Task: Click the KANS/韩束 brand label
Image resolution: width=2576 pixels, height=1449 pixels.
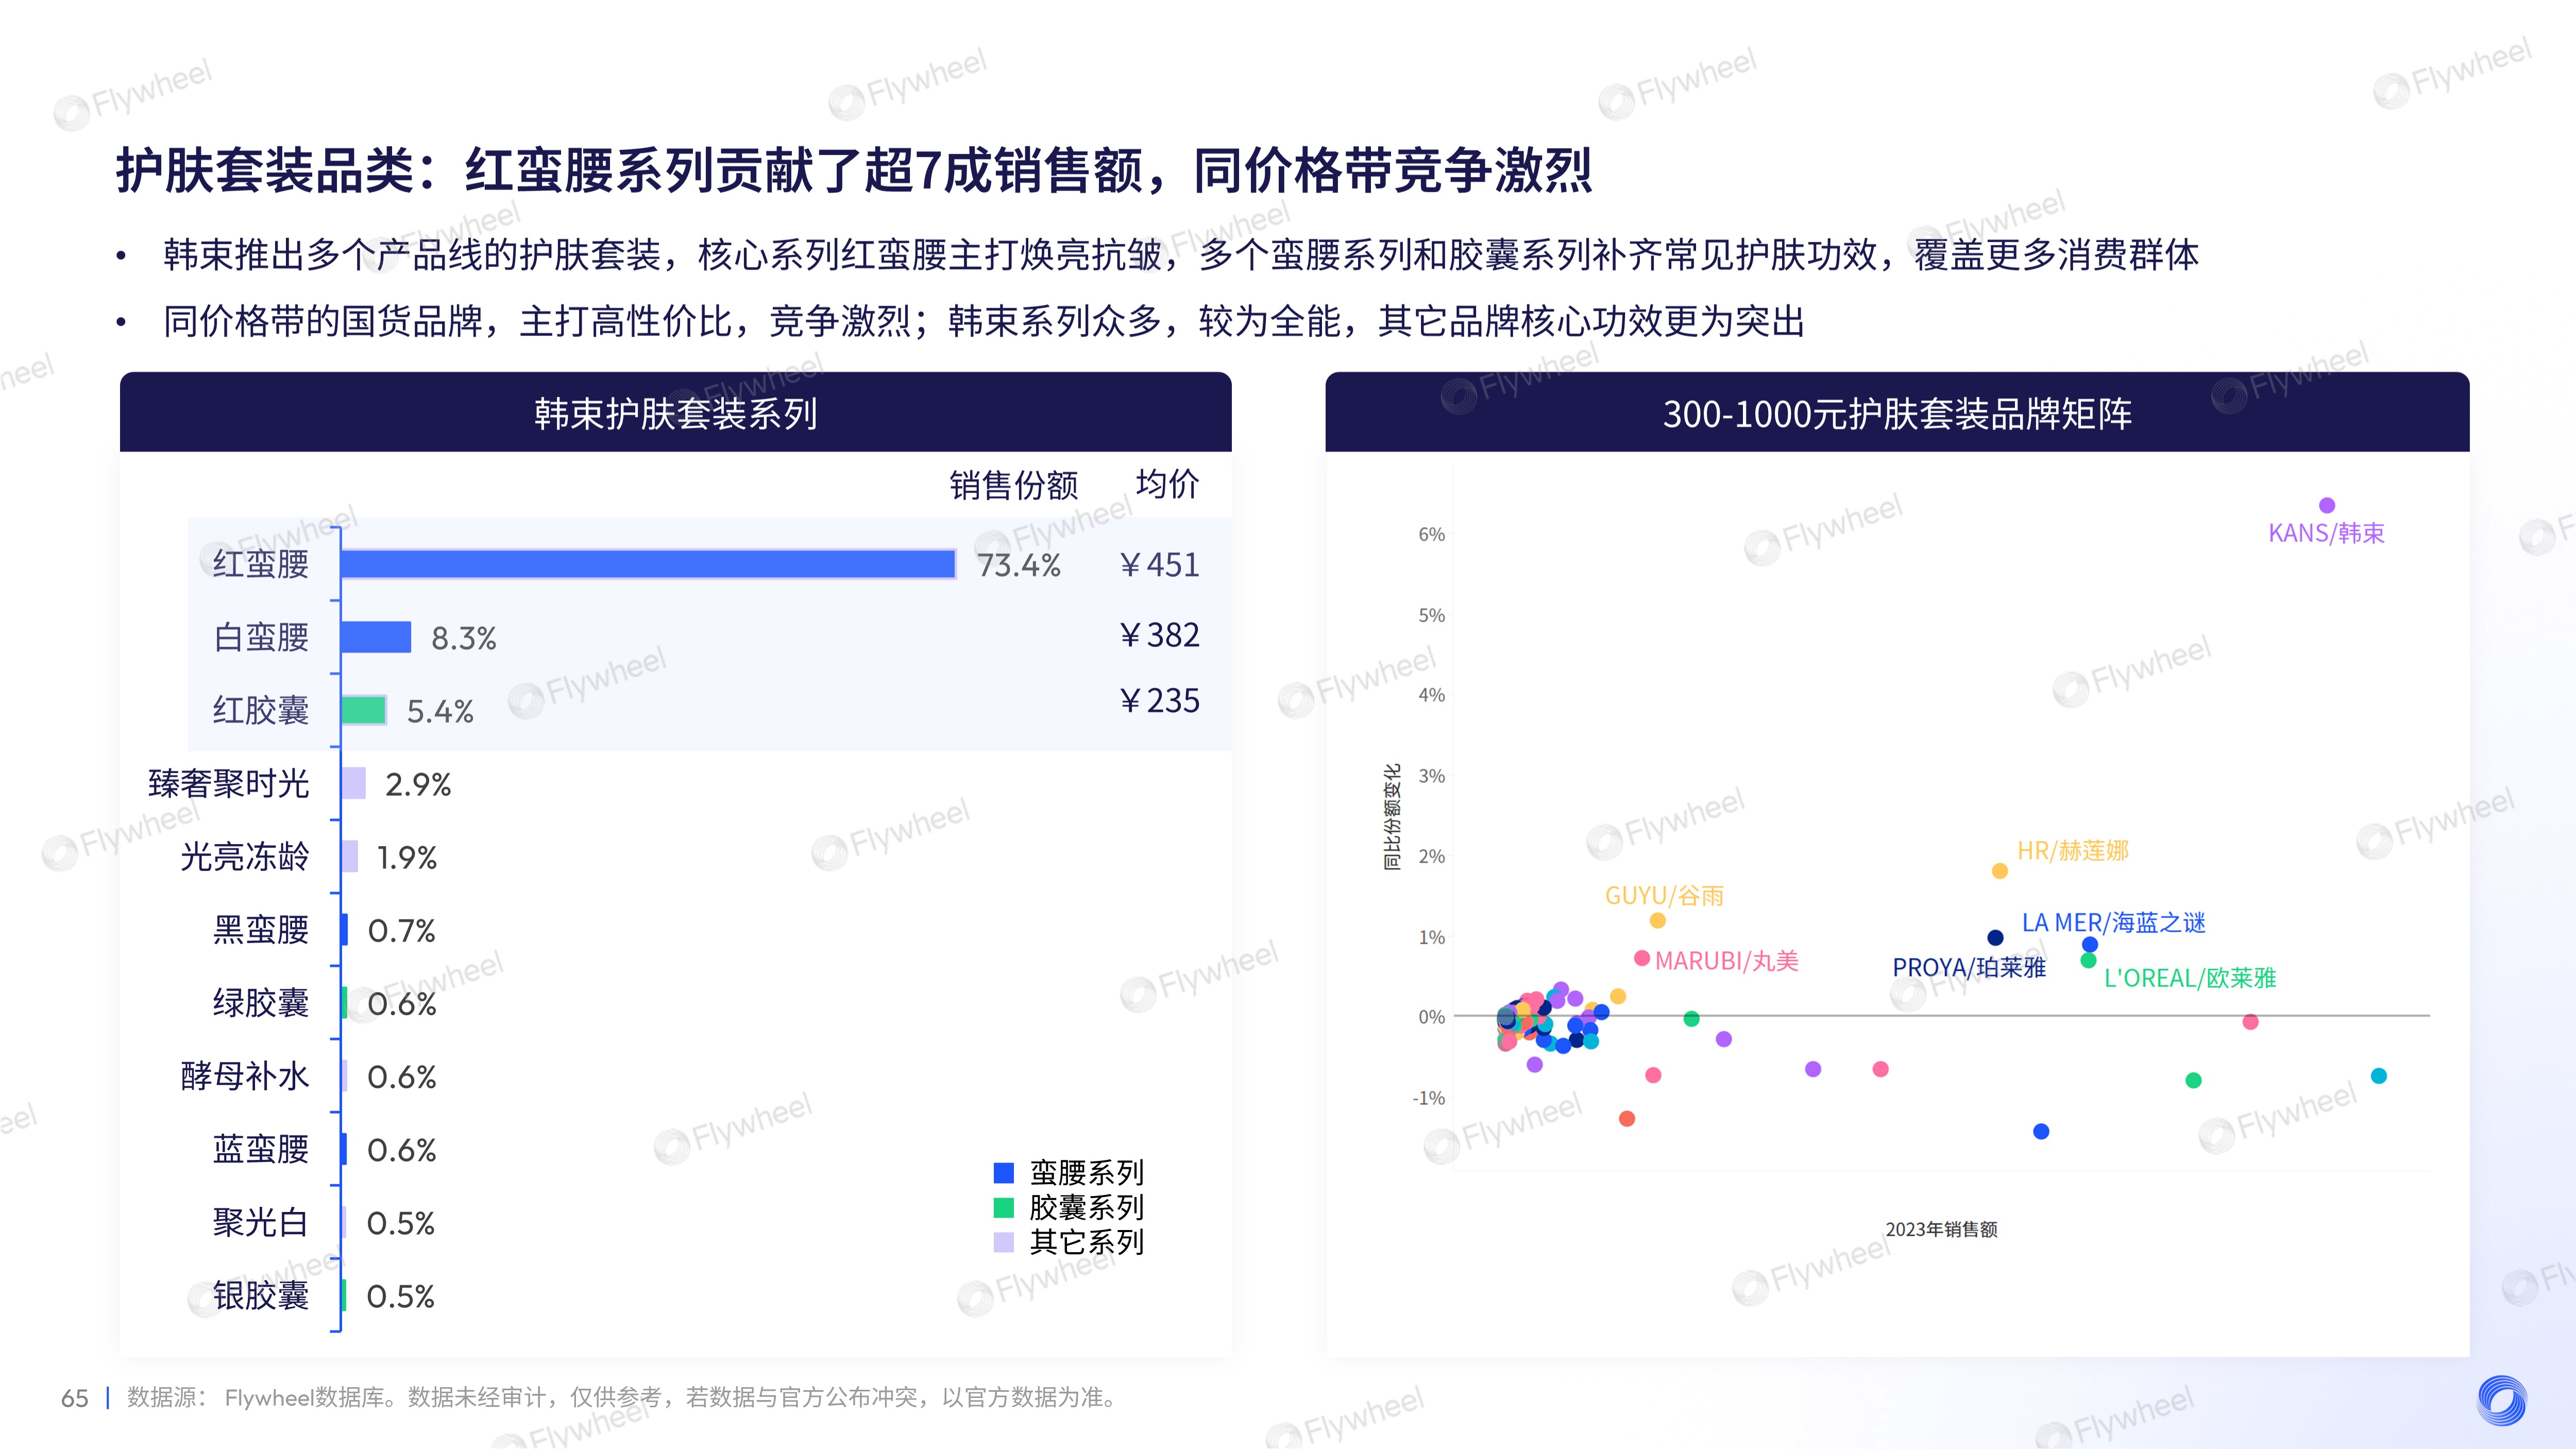Action: point(2326,533)
